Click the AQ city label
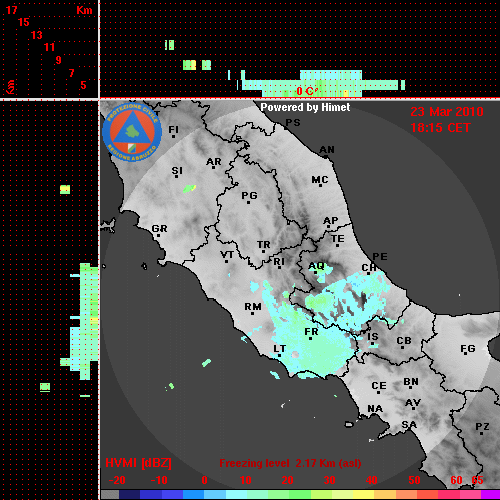The width and height of the screenshot is (500, 500). tap(316, 266)
